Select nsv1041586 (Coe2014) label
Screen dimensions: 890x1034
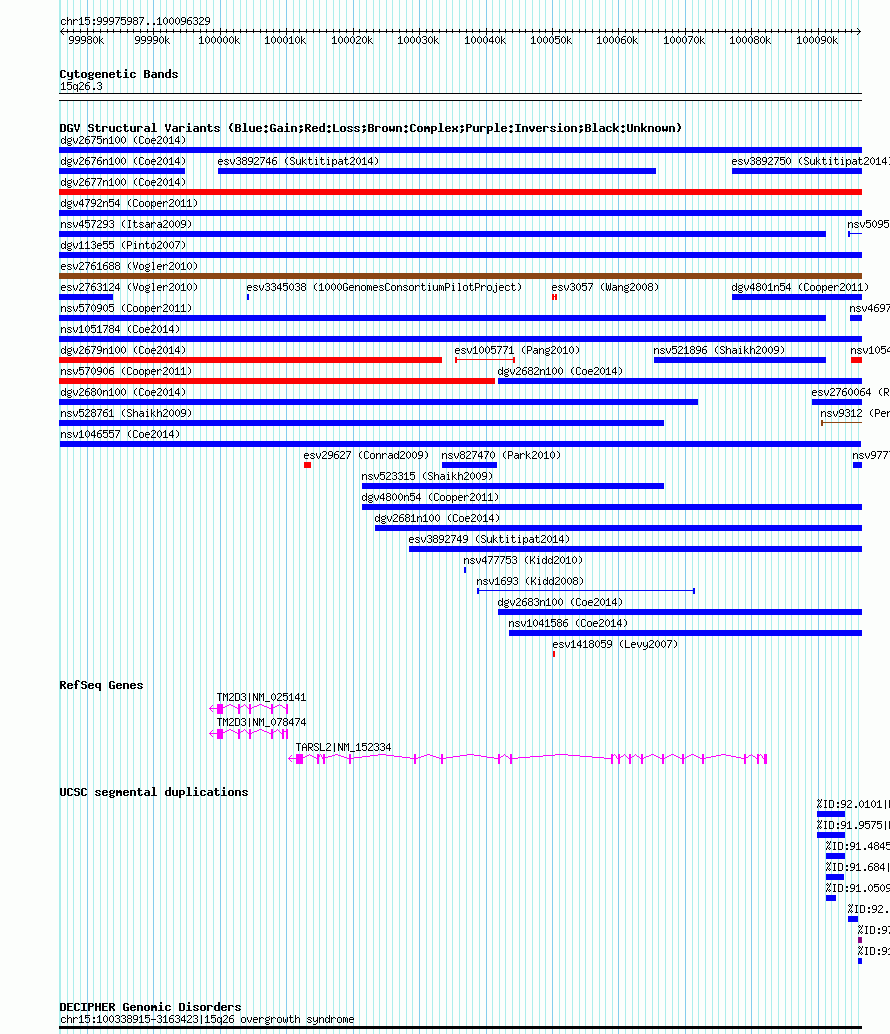(568, 624)
